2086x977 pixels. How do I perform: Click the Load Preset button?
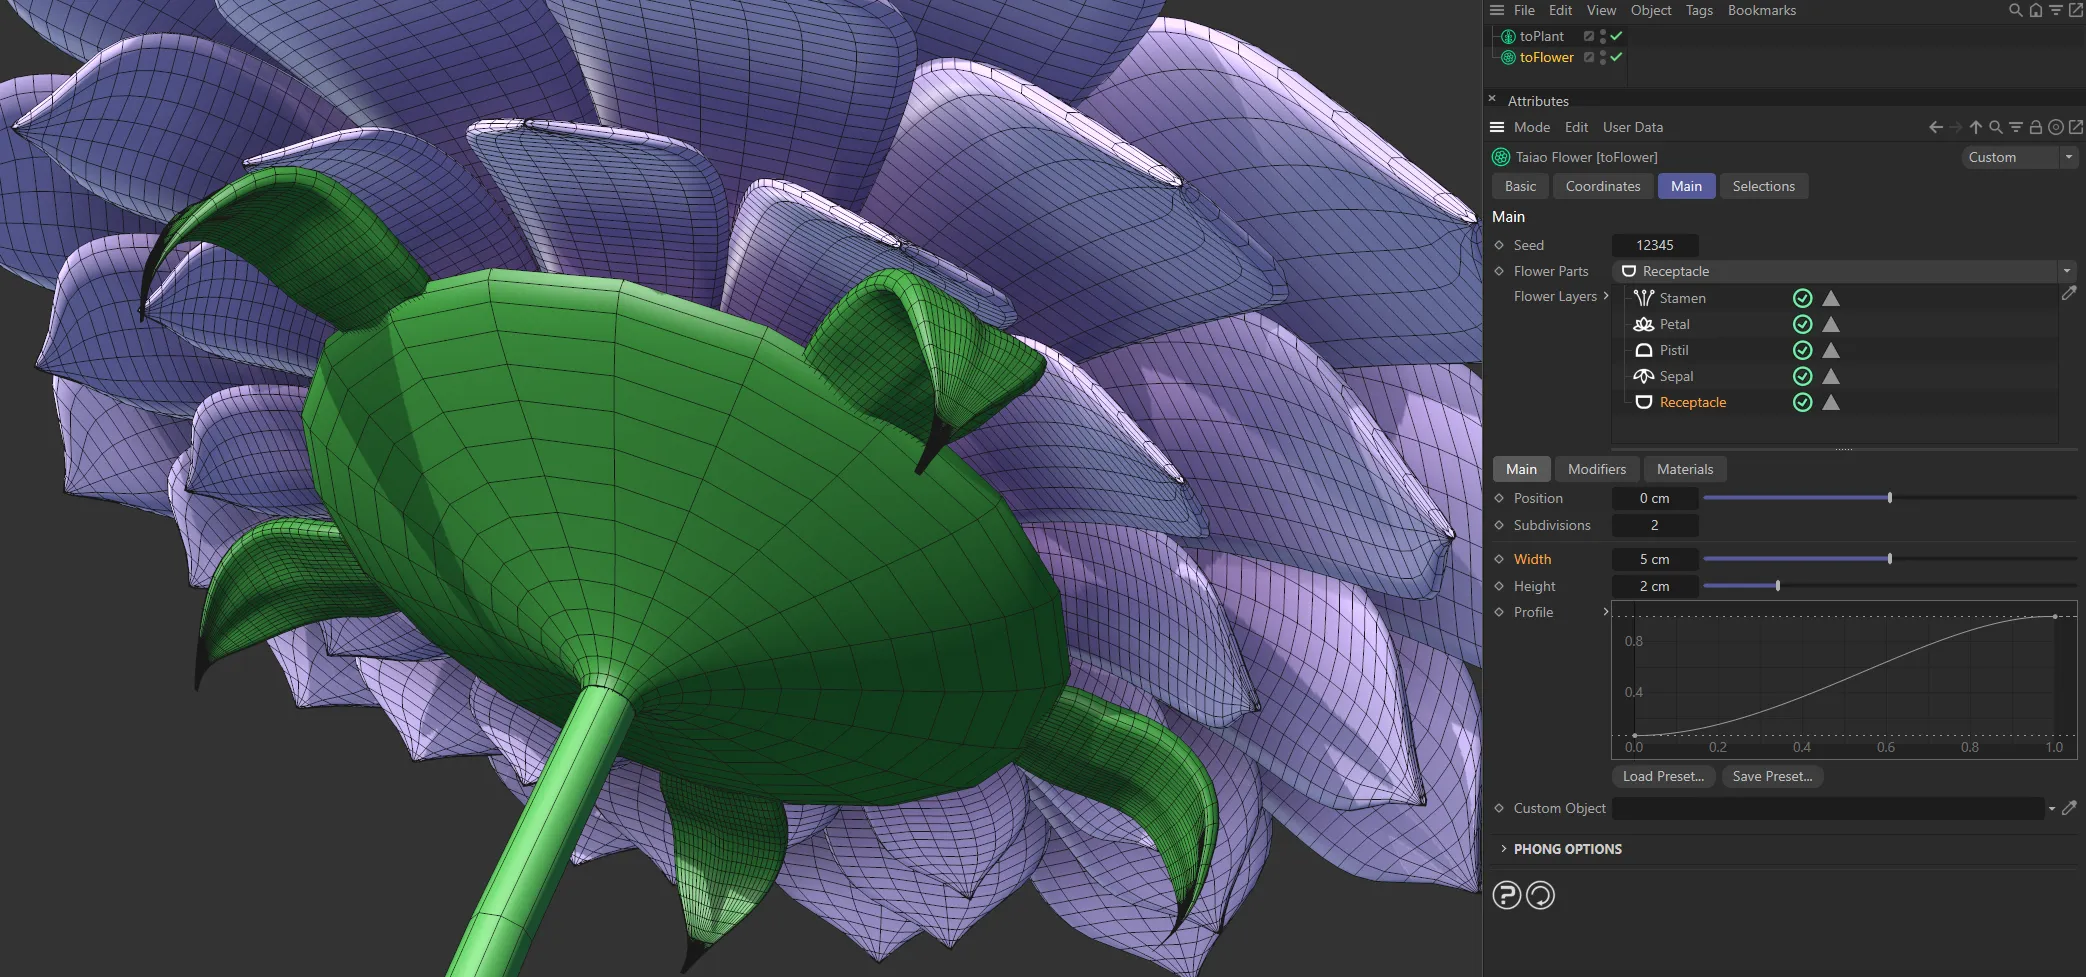click(1662, 776)
